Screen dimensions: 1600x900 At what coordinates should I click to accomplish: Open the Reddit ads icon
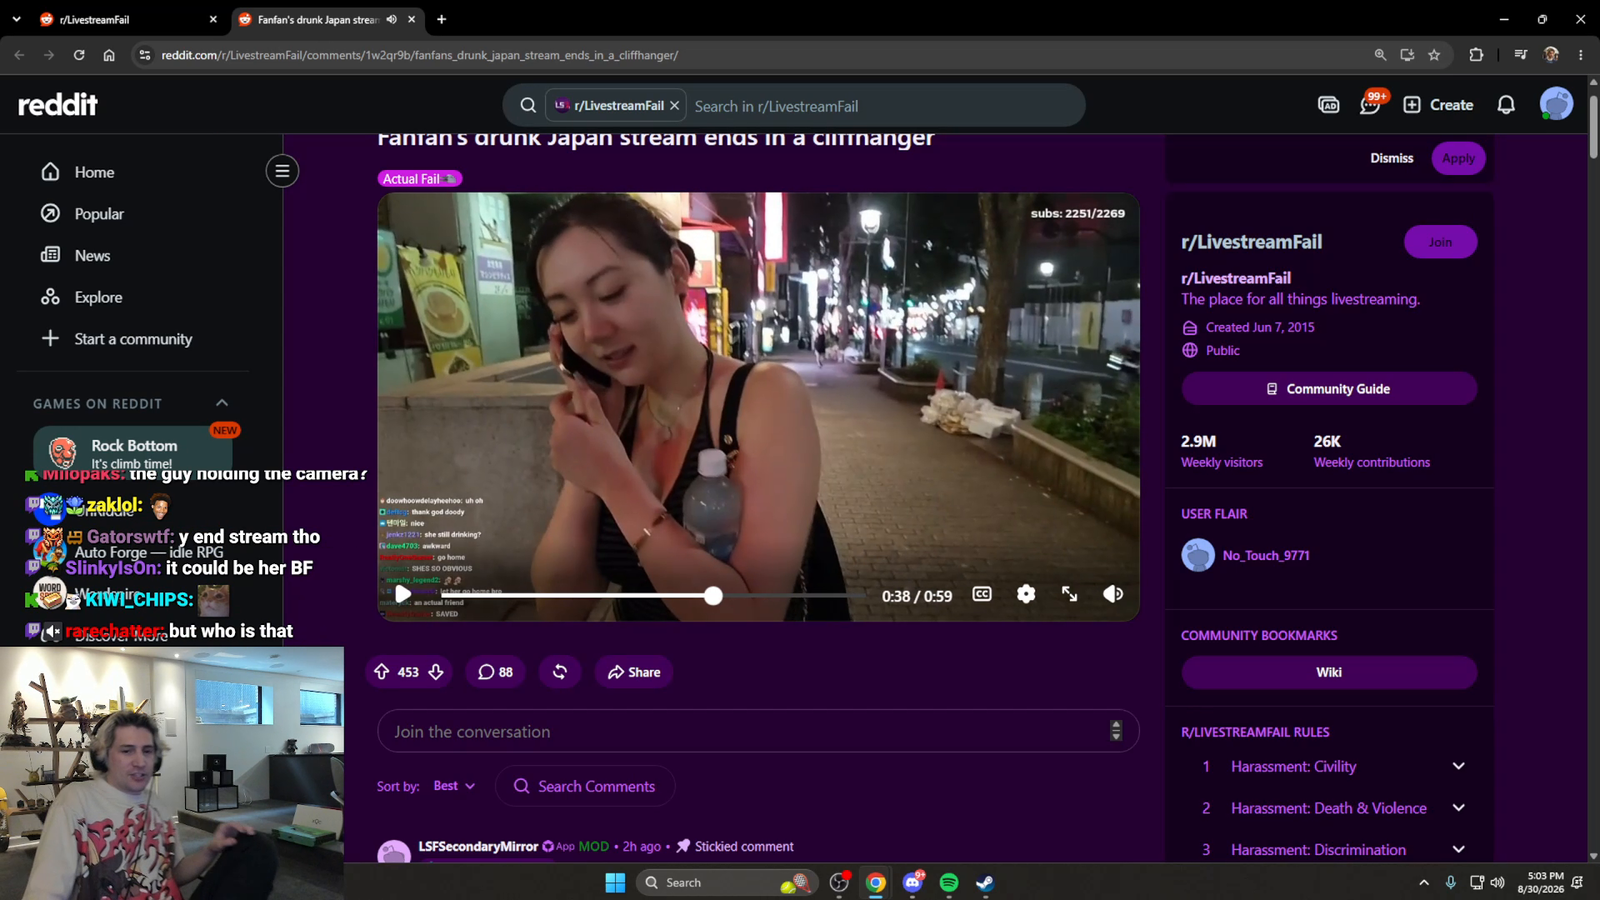(1328, 105)
